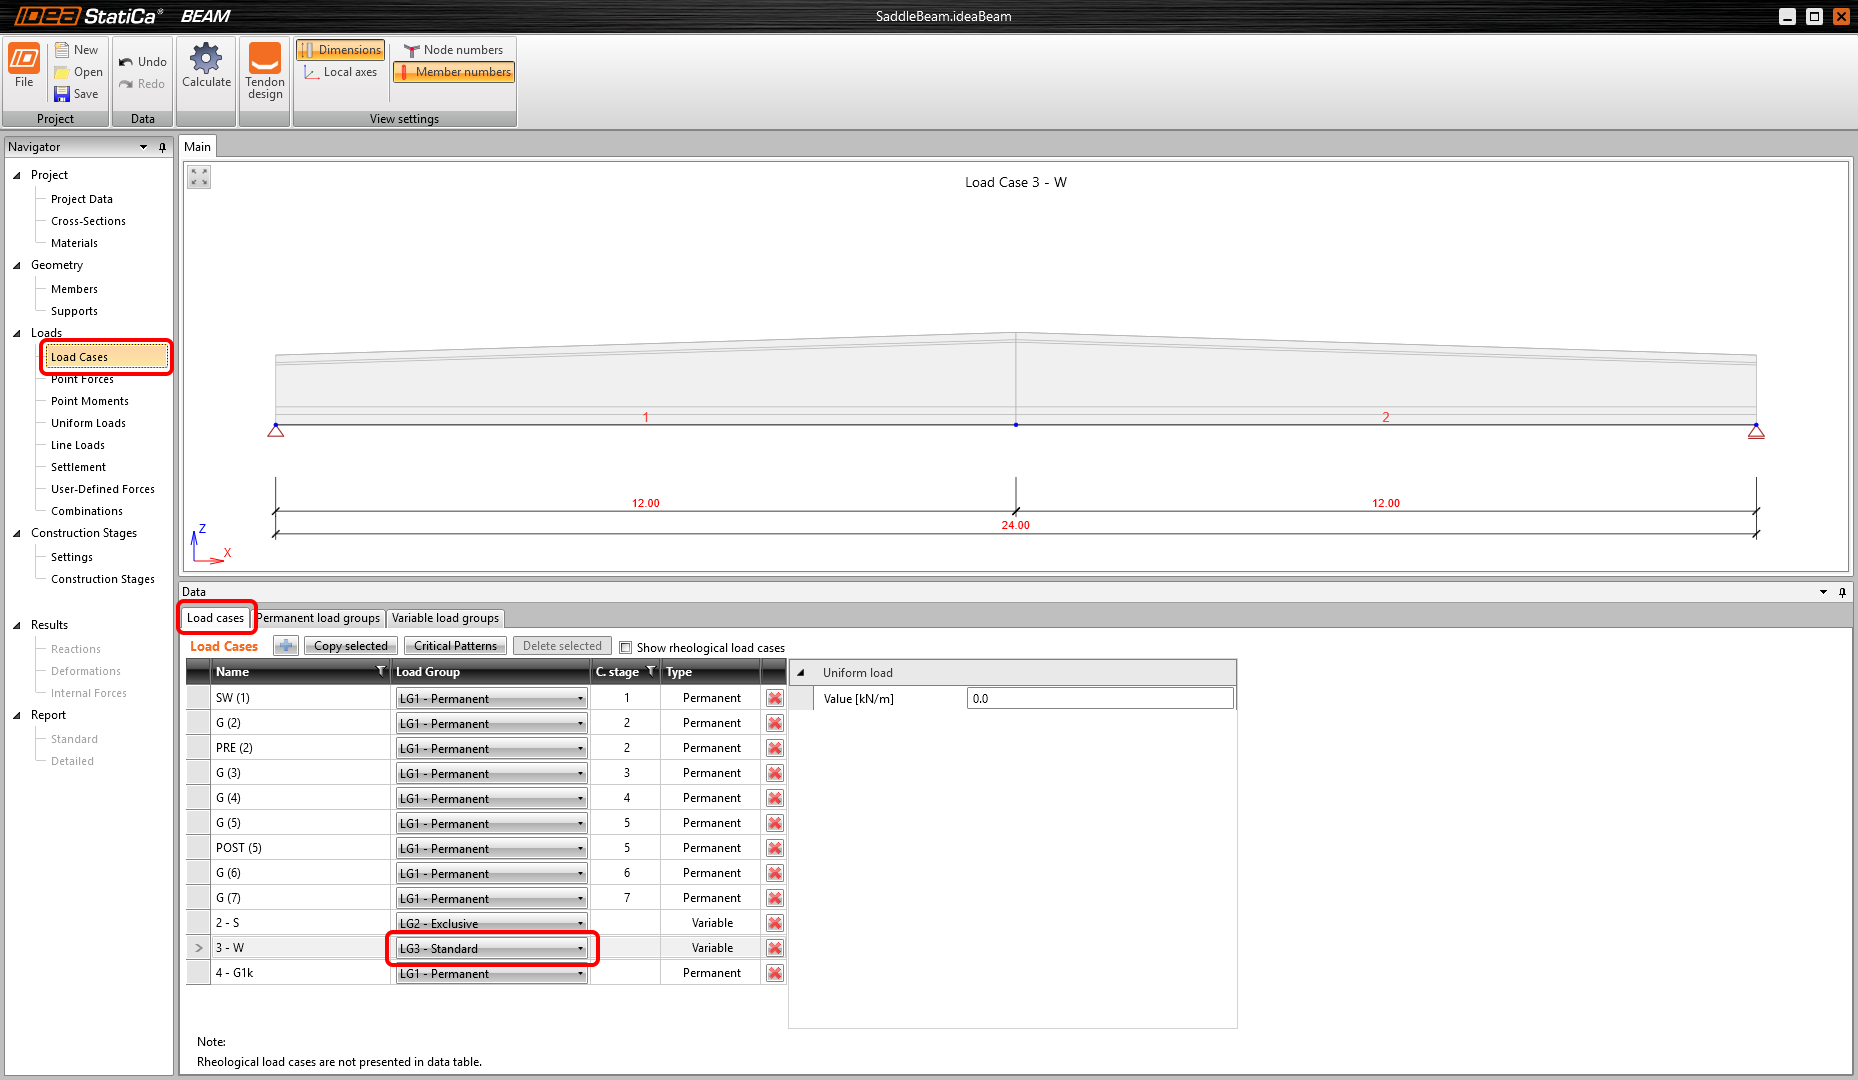The width and height of the screenshot is (1858, 1080).
Task: Switch to Permanent load groups tab
Action: pos(319,618)
